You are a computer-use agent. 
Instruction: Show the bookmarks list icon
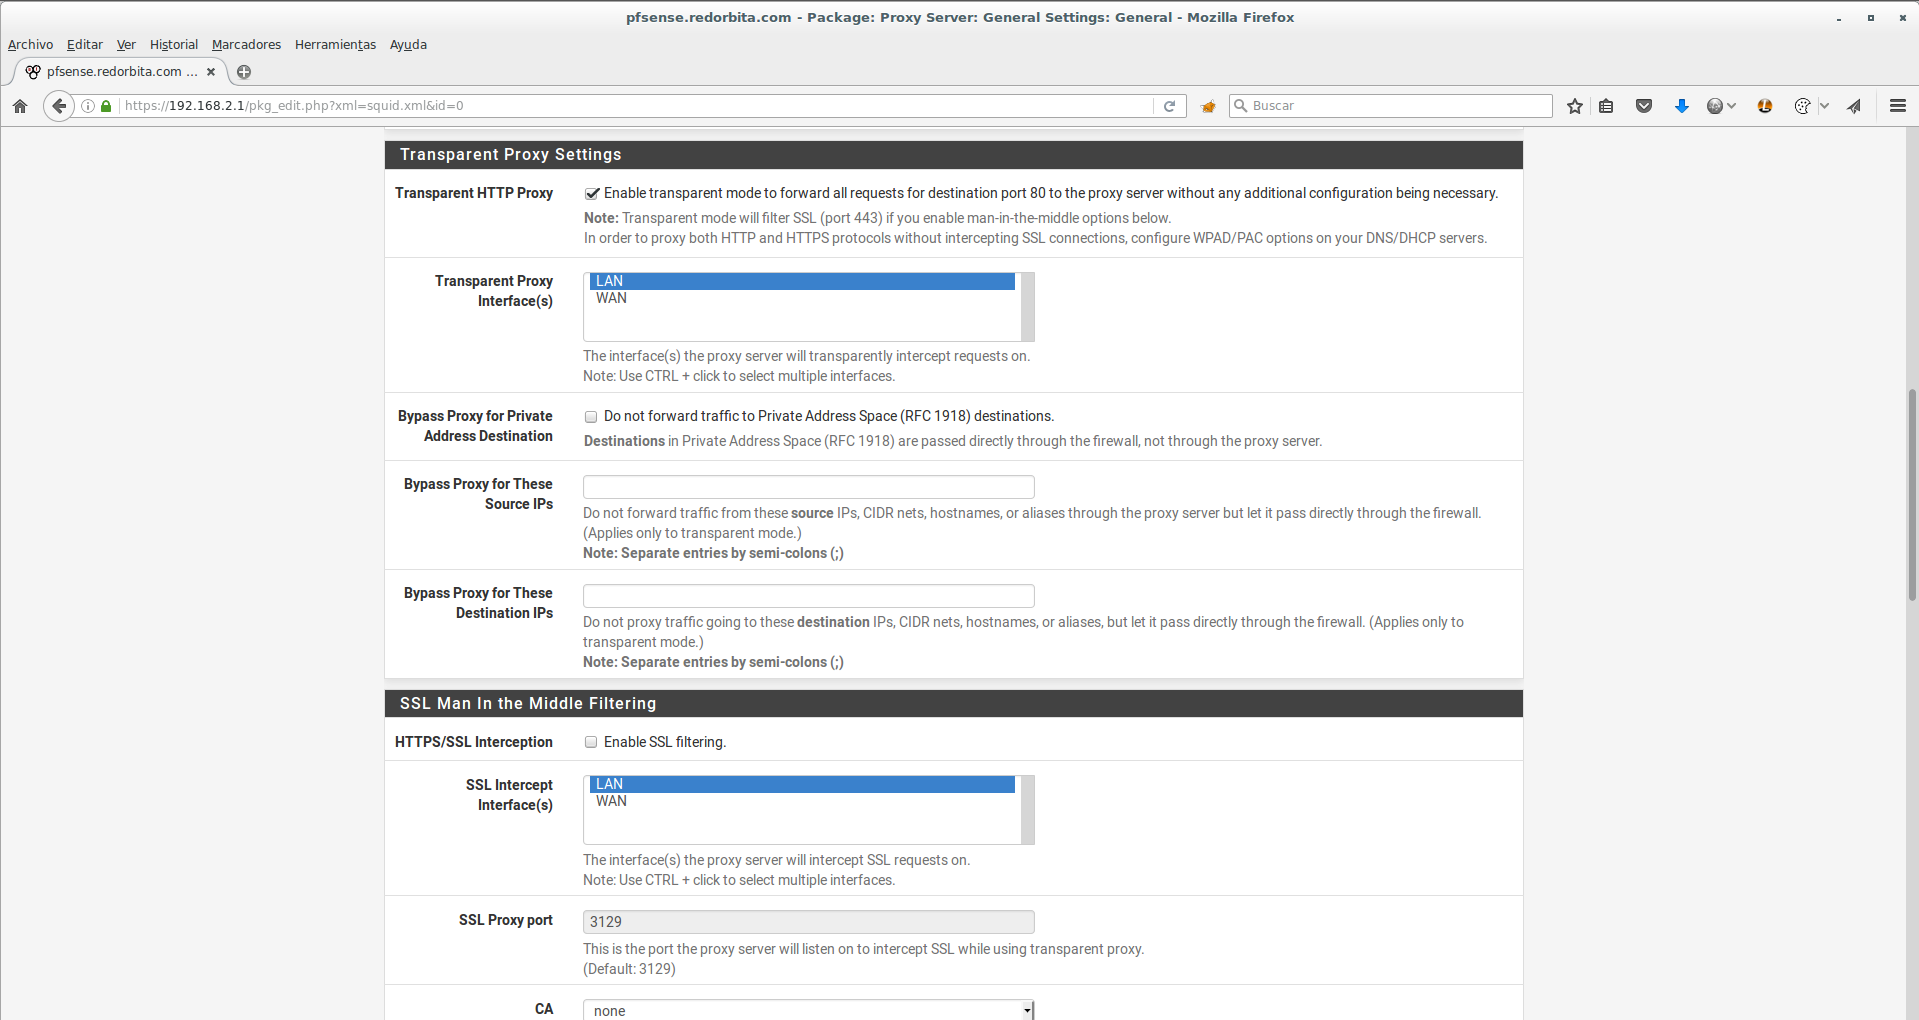point(1606,106)
